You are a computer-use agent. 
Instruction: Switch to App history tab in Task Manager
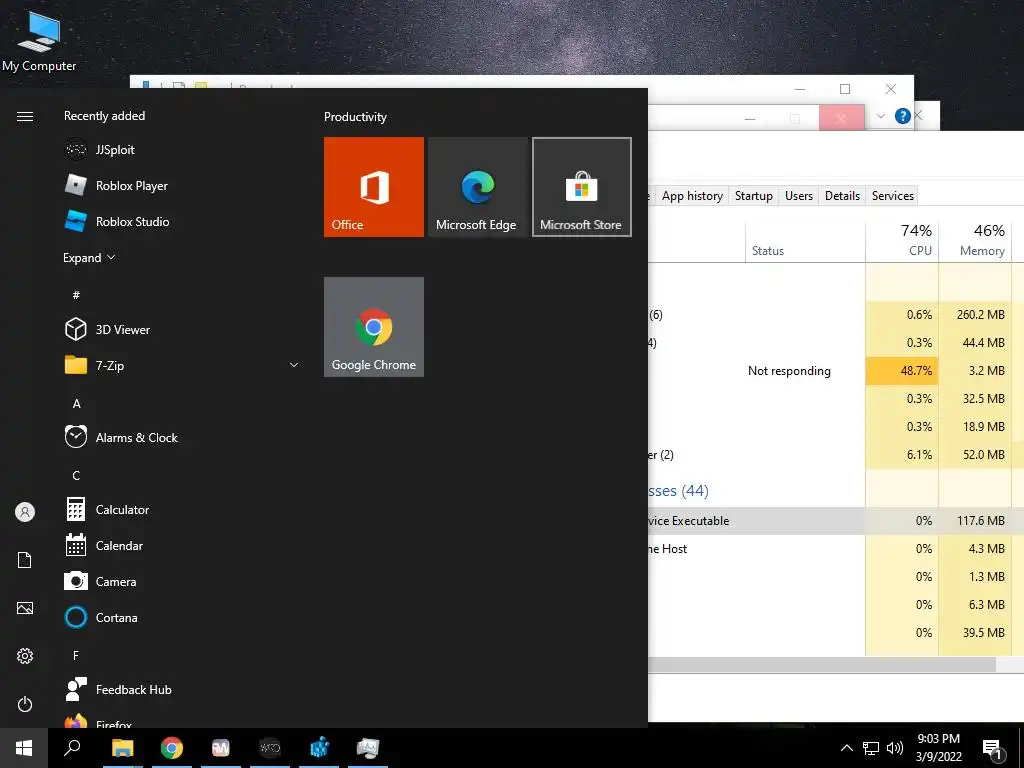point(692,196)
